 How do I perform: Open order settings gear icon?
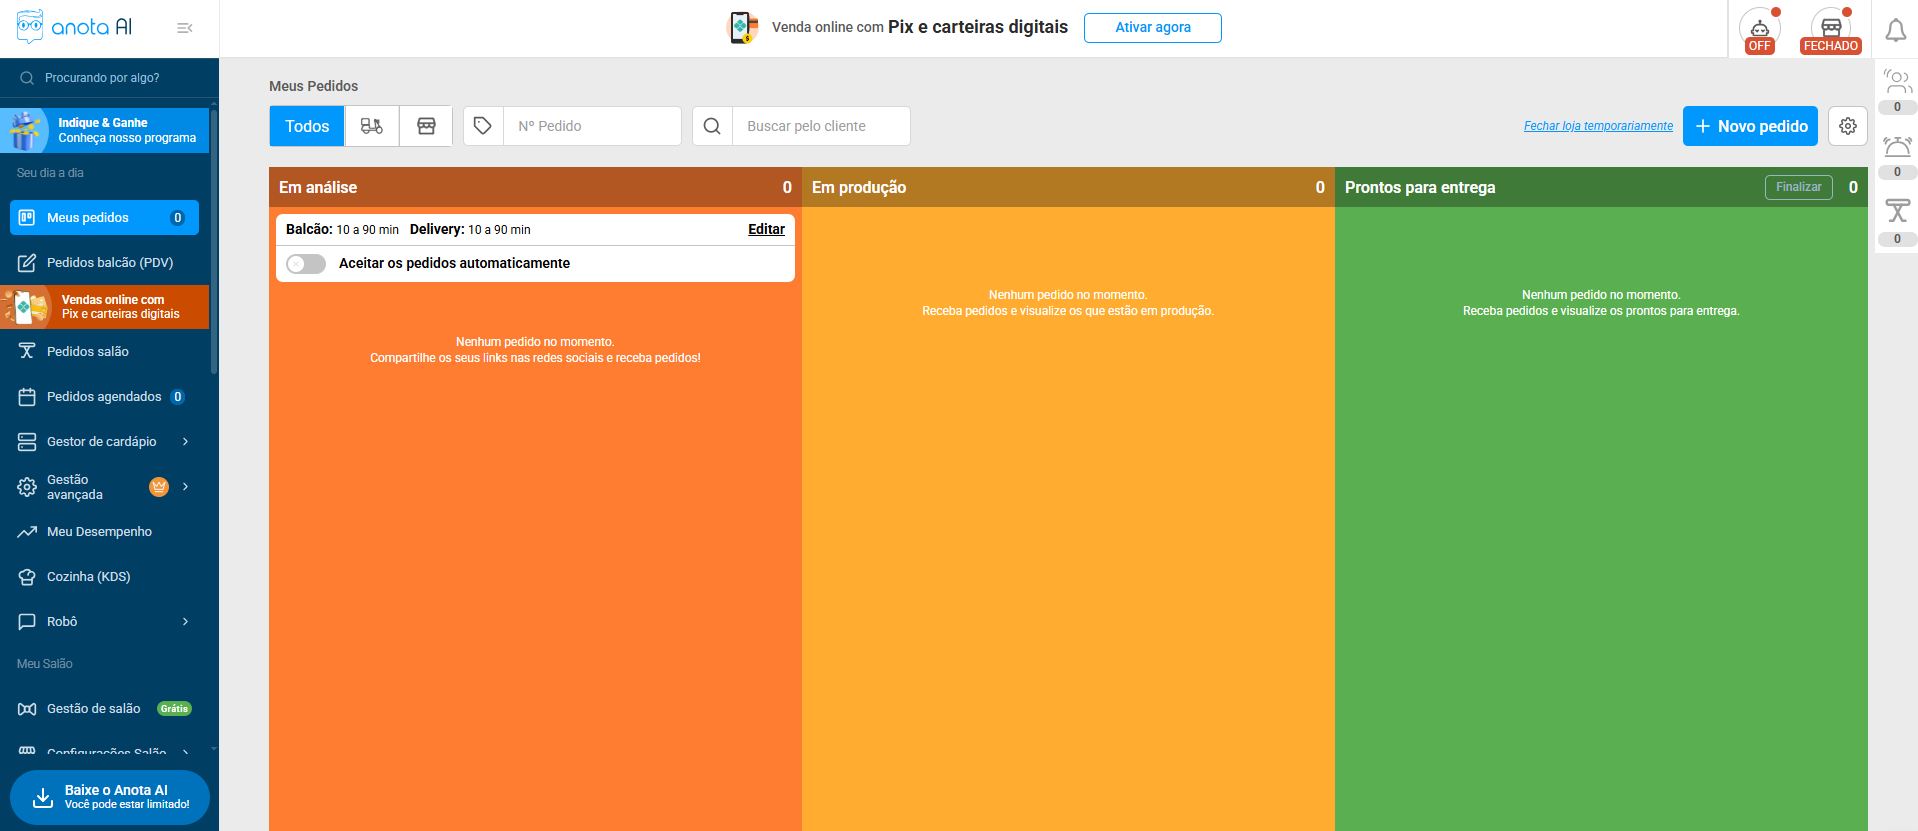click(1847, 126)
